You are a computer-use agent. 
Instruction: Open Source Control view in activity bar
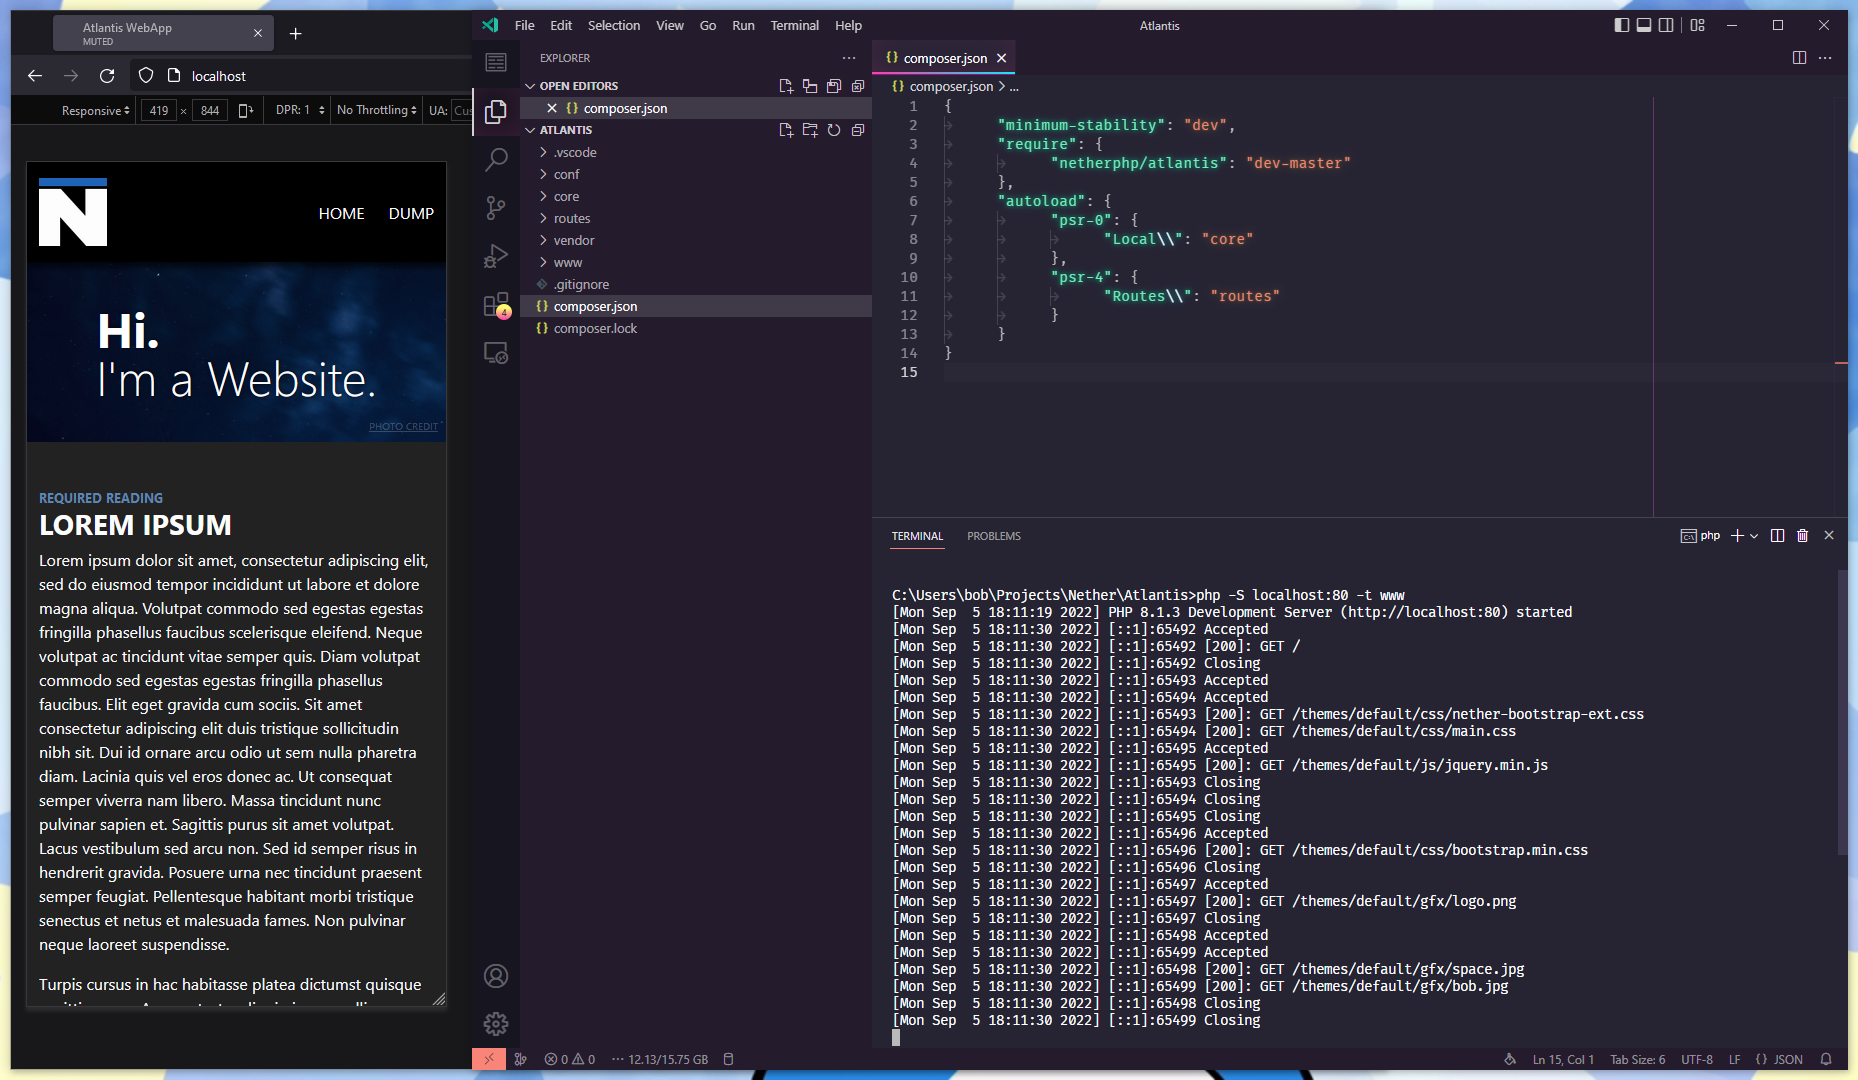coord(496,208)
